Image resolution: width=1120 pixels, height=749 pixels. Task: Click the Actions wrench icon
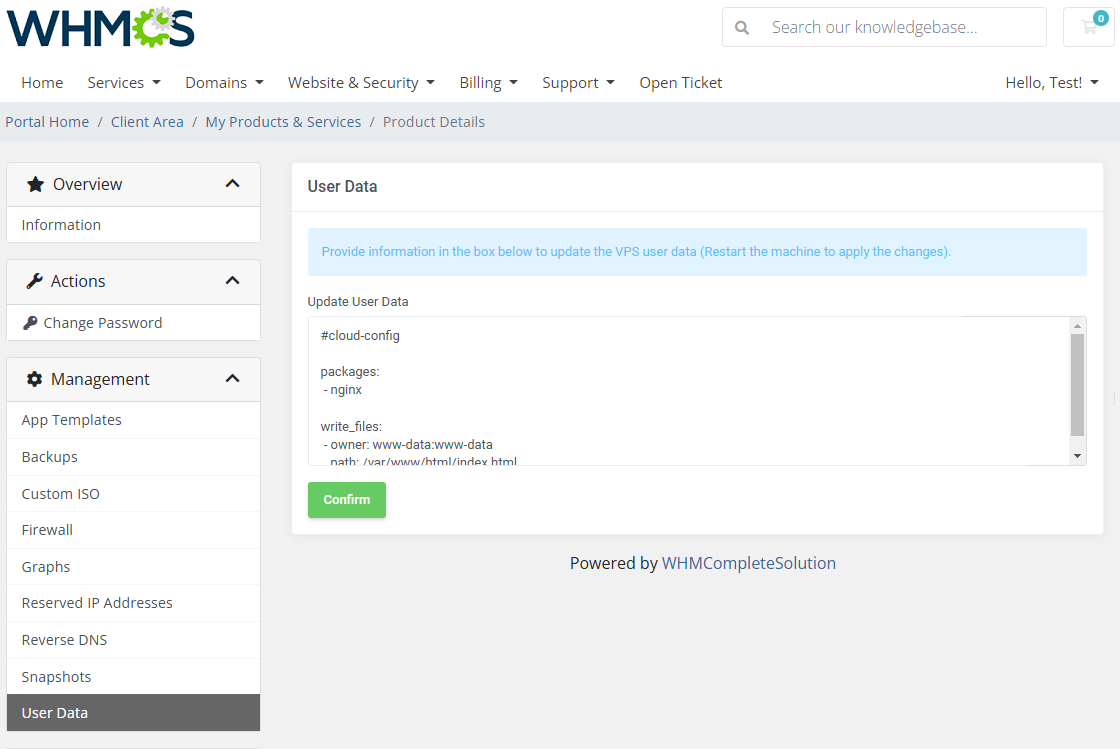34,281
